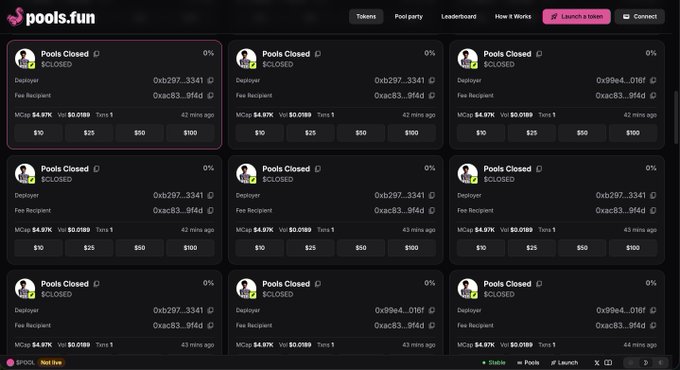Screen dimensions: 680x370
Task: Copy token name in the pink-highlighted Pools Closed card
Action: (x=97, y=54)
